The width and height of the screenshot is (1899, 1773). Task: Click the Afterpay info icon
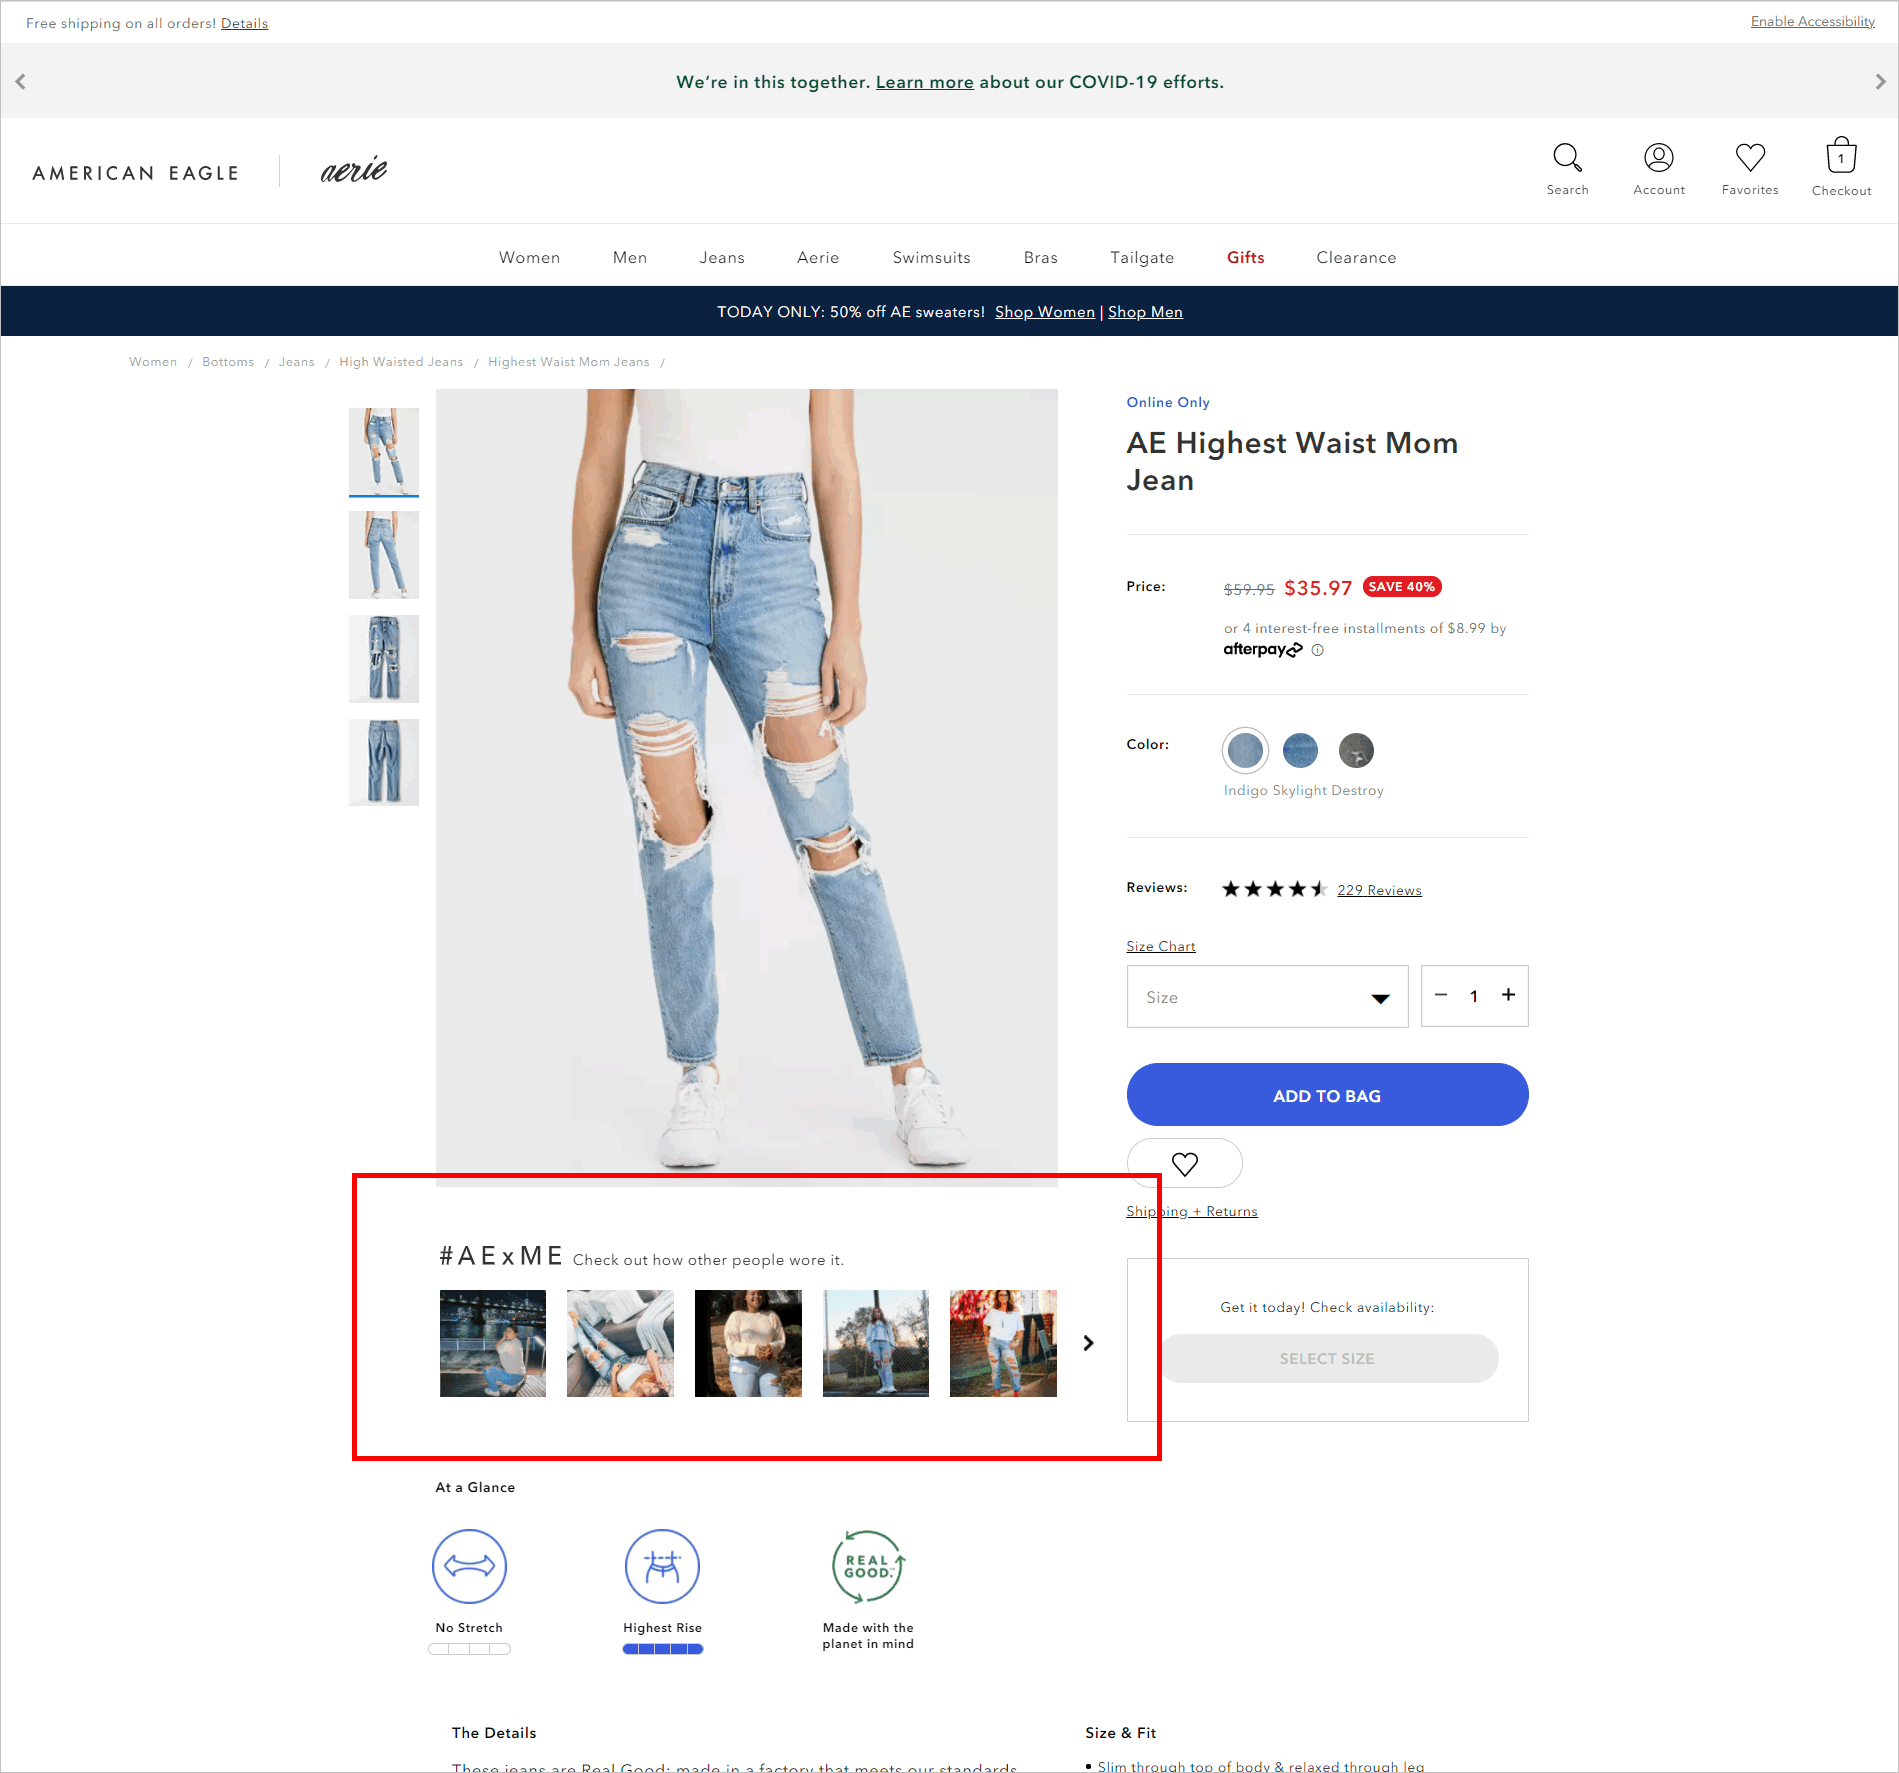tap(1318, 650)
